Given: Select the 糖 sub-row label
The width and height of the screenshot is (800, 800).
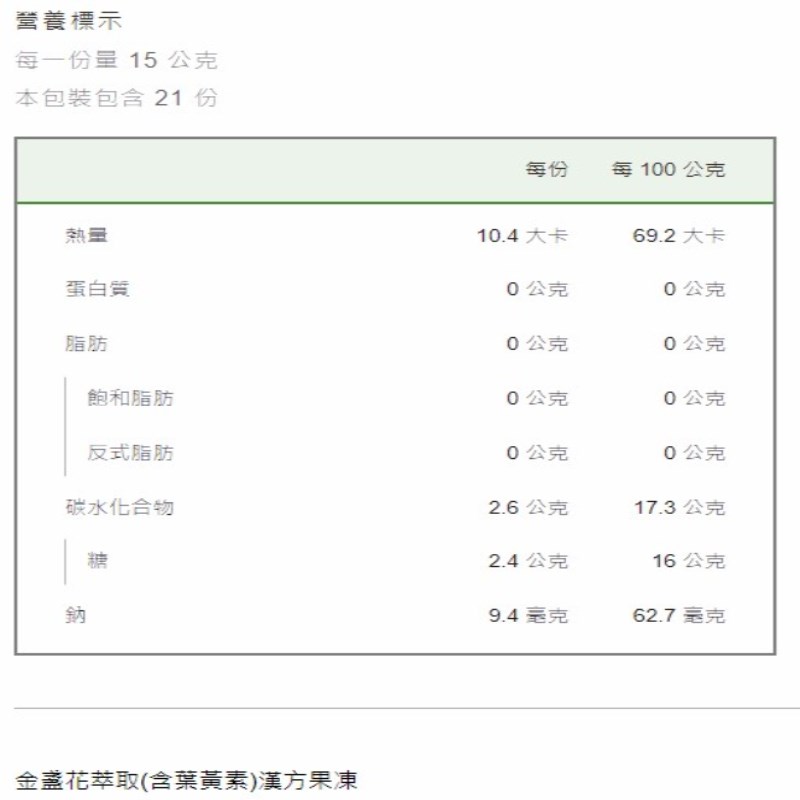Looking at the screenshot, I should click(x=97, y=561).
